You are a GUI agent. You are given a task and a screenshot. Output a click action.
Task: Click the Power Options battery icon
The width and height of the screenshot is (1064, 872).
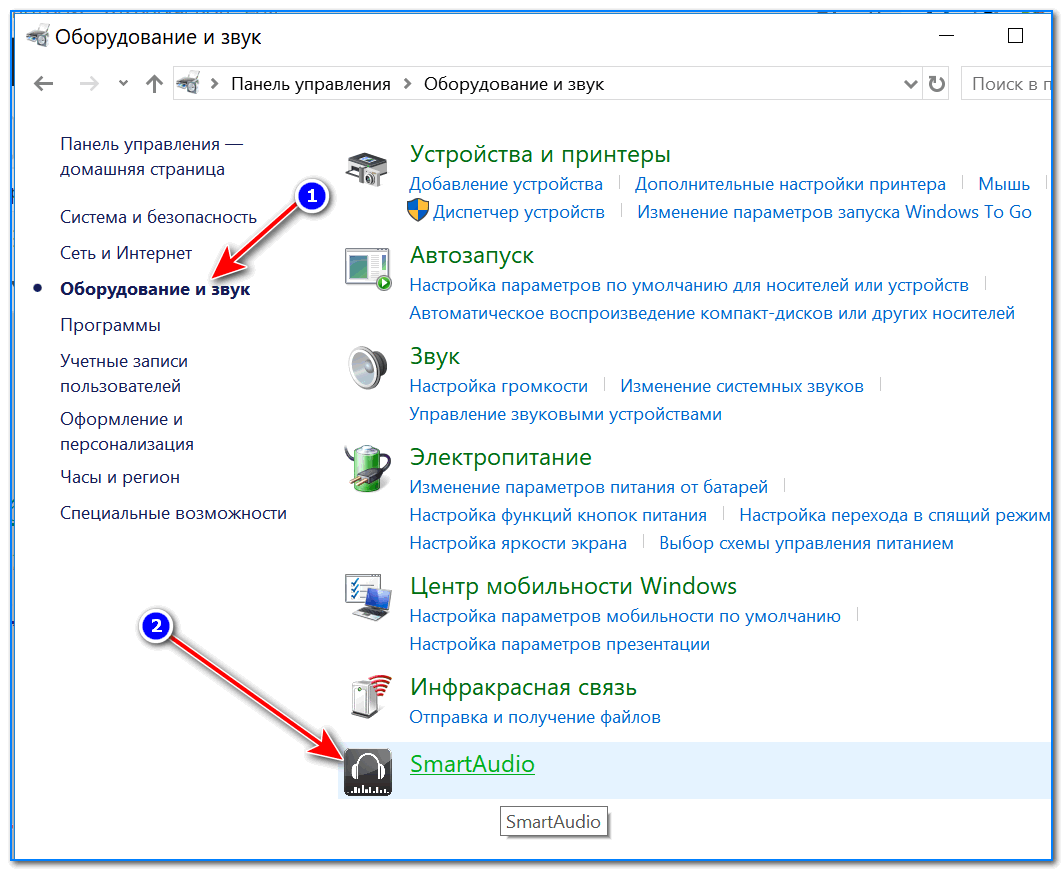[367, 470]
